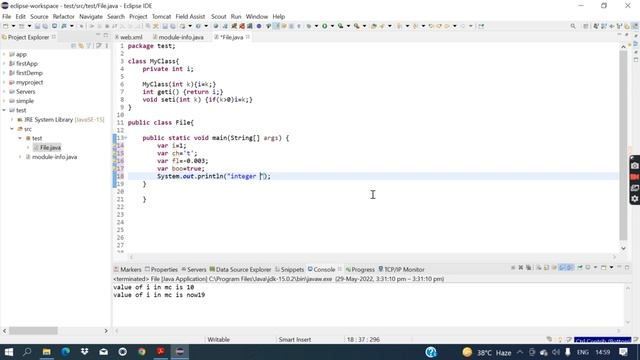640x360 pixels.
Task: Toggle breakpoint marker on line 18
Action: point(115,176)
